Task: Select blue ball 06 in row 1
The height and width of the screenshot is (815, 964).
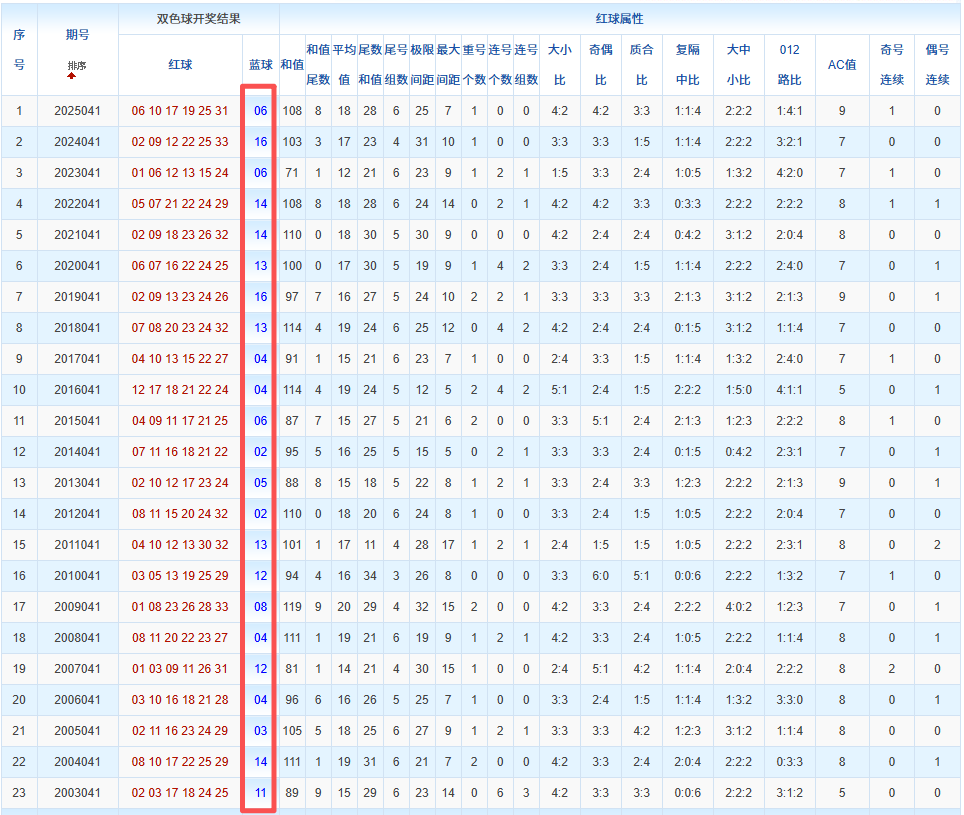Action: click(x=260, y=111)
